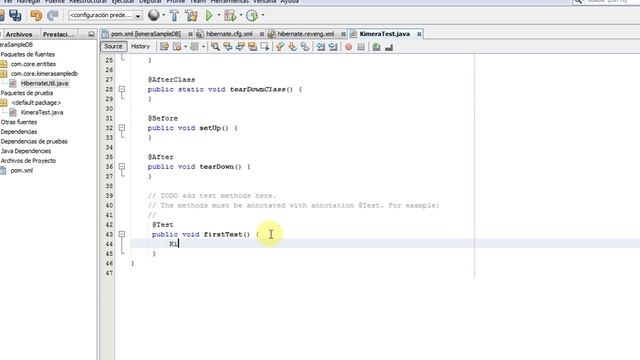Click Find Previous Occurrence icon
640x360 pixels.
pyautogui.click(x=228, y=47)
